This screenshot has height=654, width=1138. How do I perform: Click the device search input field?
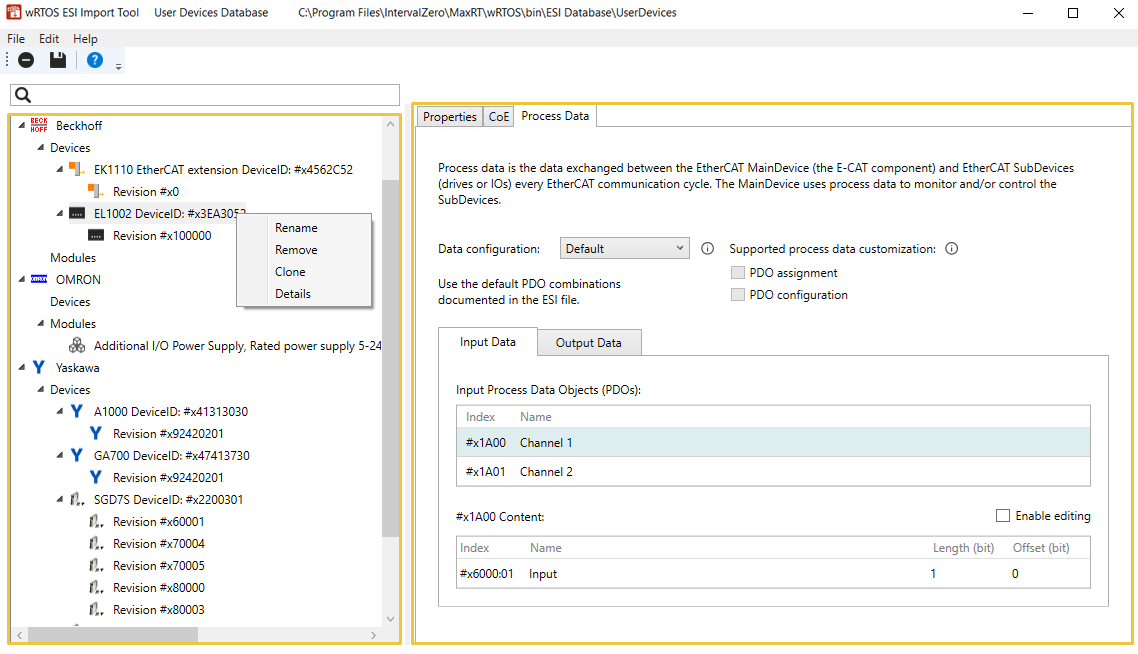[x=210, y=95]
